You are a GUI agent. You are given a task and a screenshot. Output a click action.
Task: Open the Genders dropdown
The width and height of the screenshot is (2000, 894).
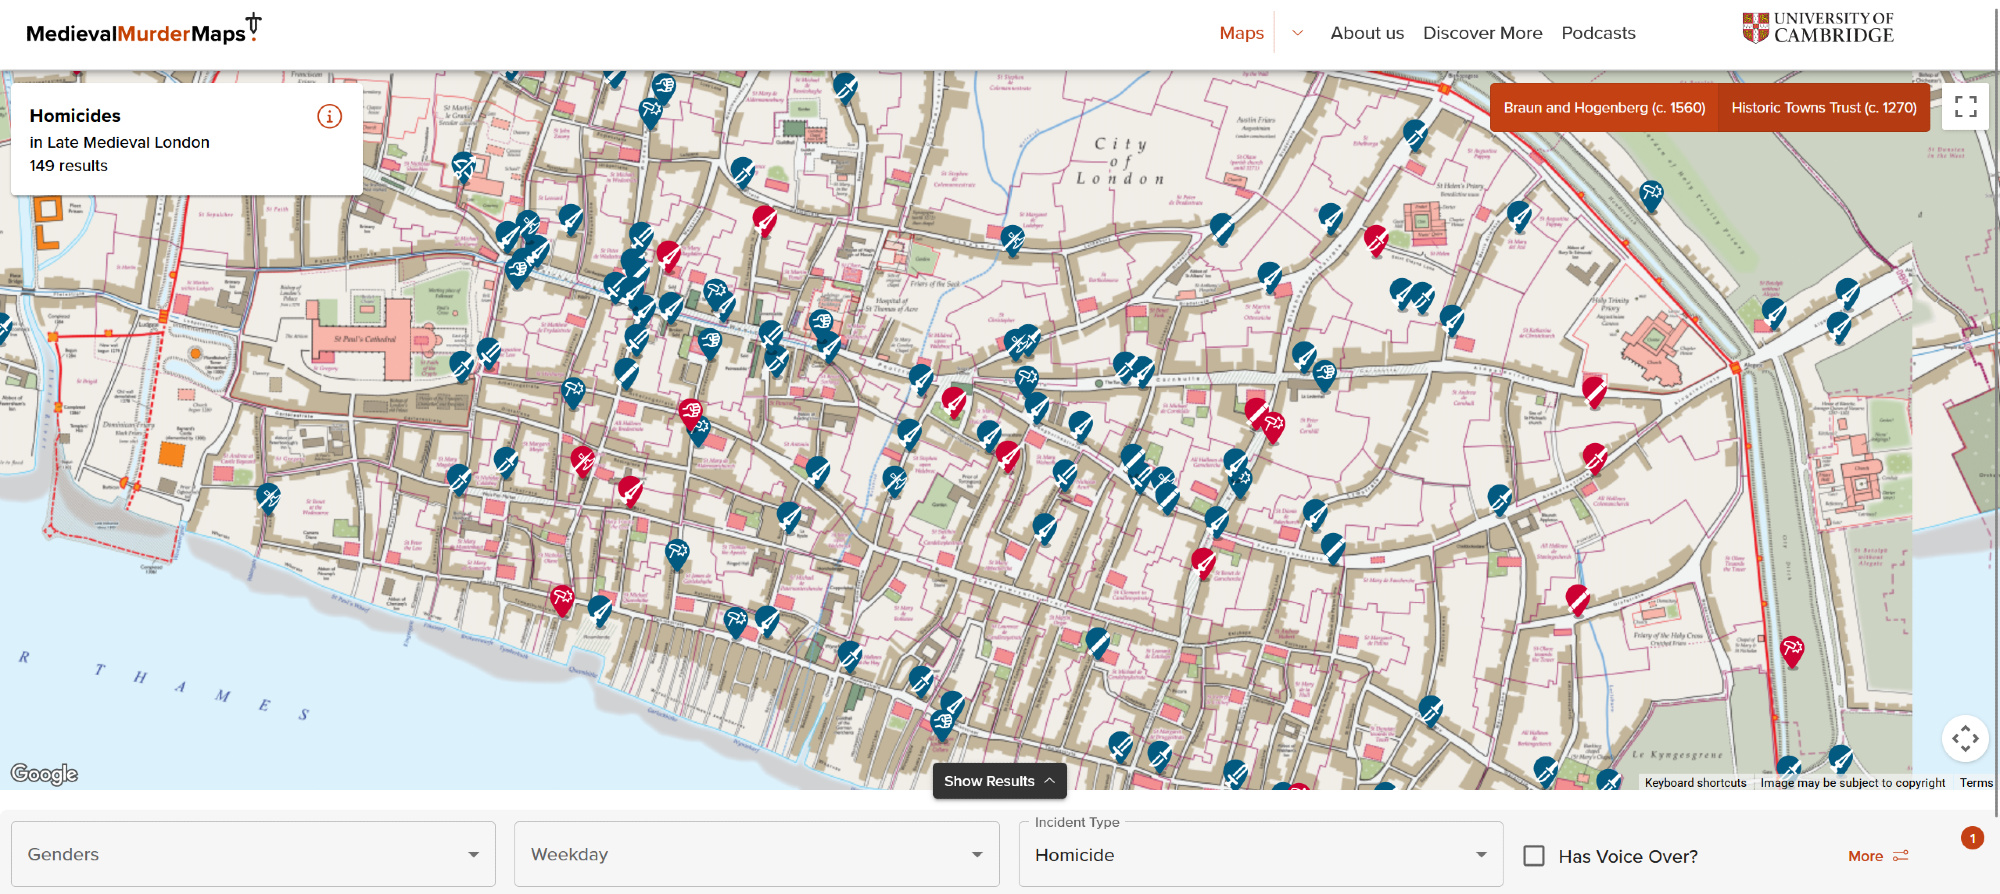point(253,854)
